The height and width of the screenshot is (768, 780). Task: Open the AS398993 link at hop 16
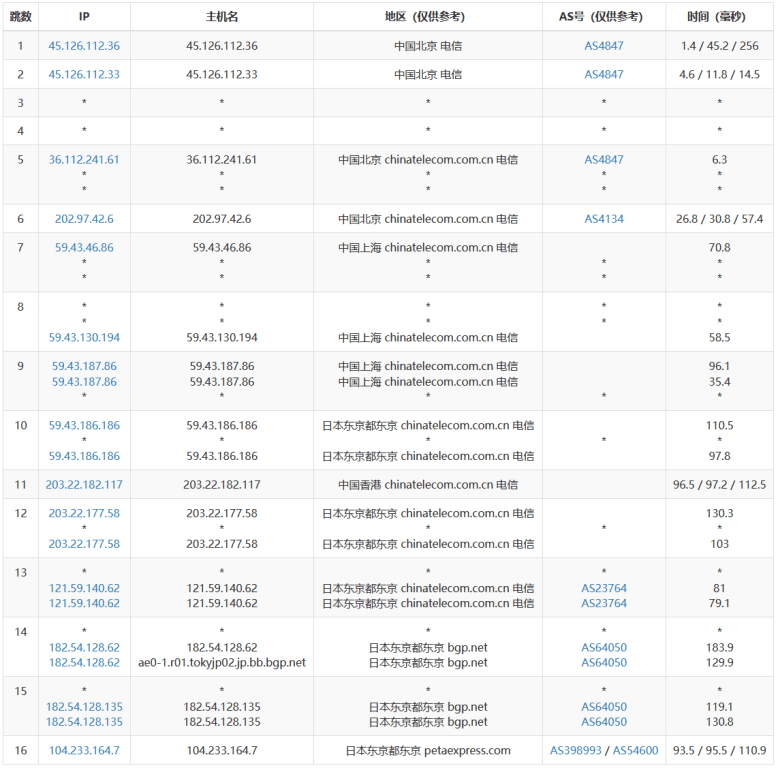(x=576, y=751)
